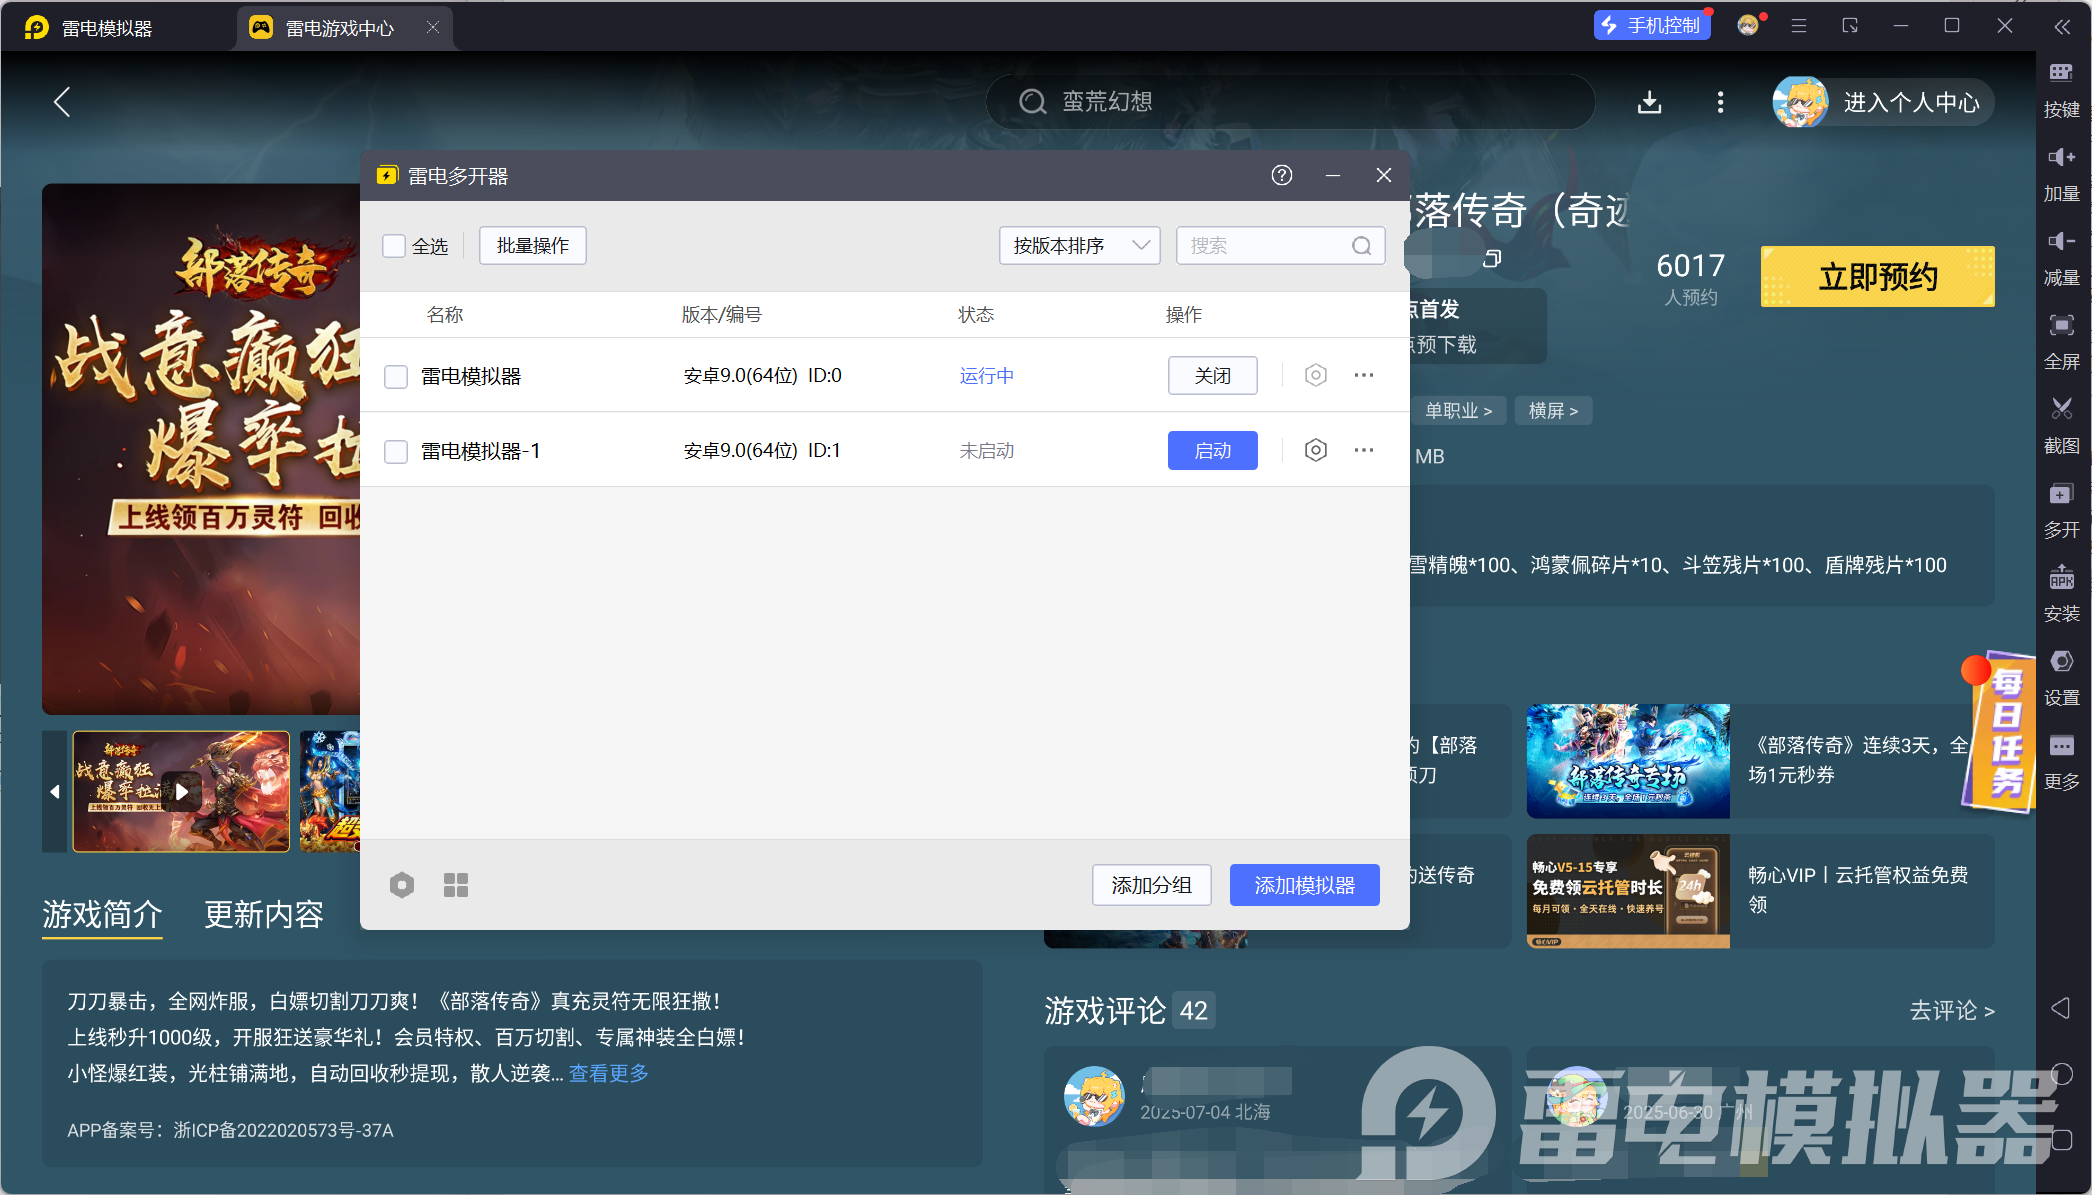Open the fullscreen icon in sidebar
Screen dimensions: 2092x1195
(2061, 325)
